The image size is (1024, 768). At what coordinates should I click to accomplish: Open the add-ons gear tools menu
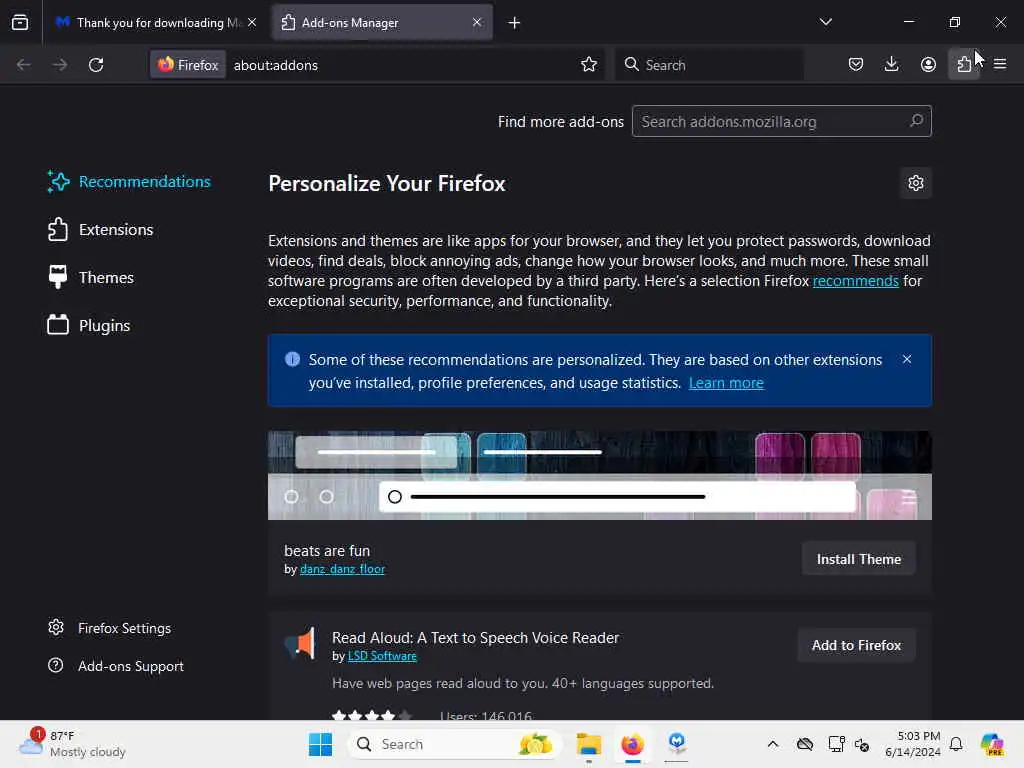(916, 183)
